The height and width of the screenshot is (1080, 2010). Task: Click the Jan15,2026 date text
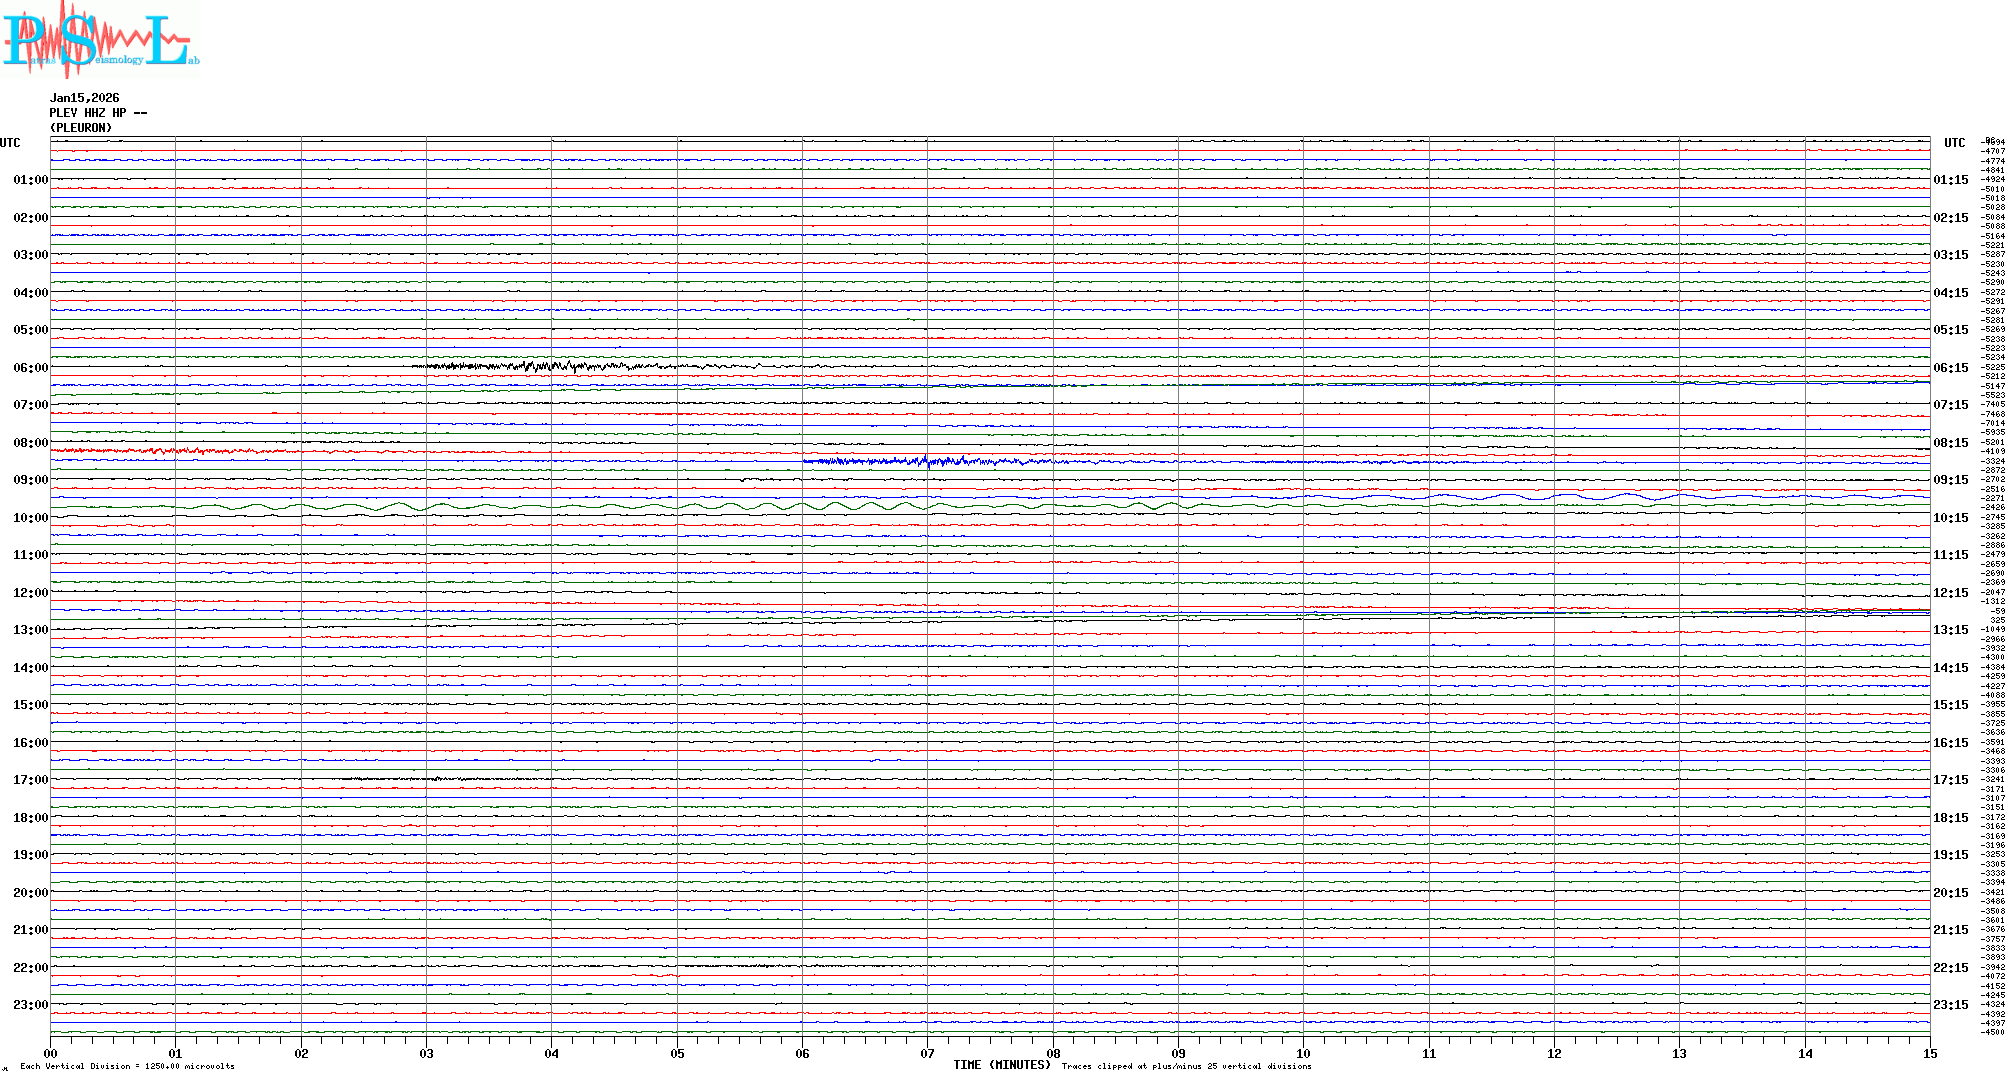(x=84, y=98)
